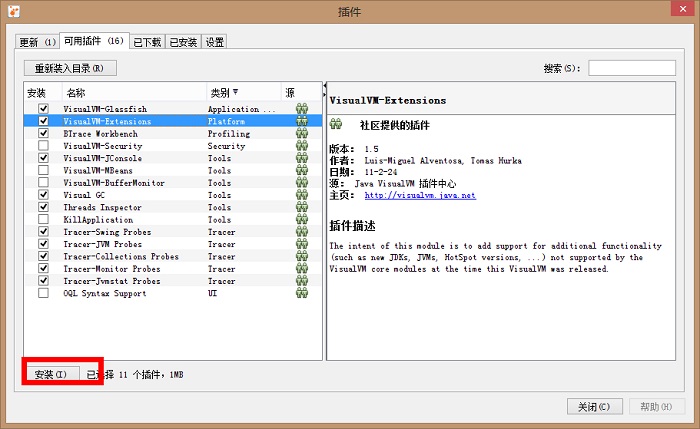Uncheck the Tracer-Jvmstat Probes checkbox
This screenshot has width=700, height=429.
pyautogui.click(x=43, y=280)
